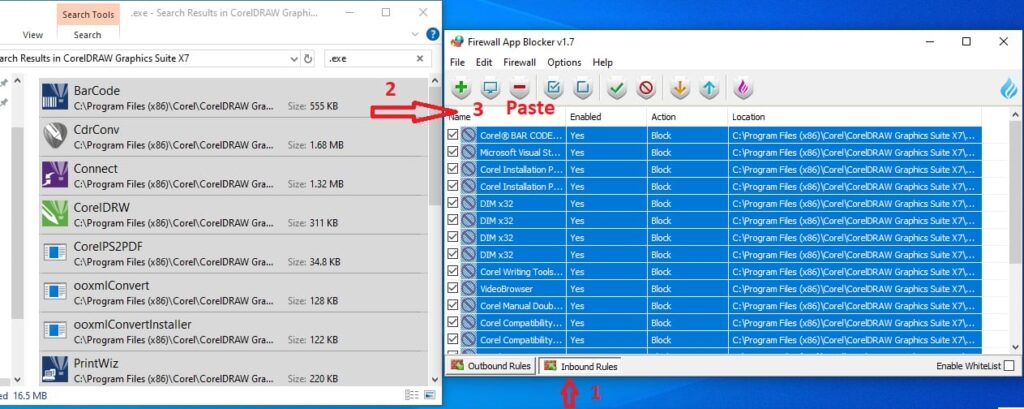
Task: Click the rules list down scroll arrow
Action: tap(1016, 347)
